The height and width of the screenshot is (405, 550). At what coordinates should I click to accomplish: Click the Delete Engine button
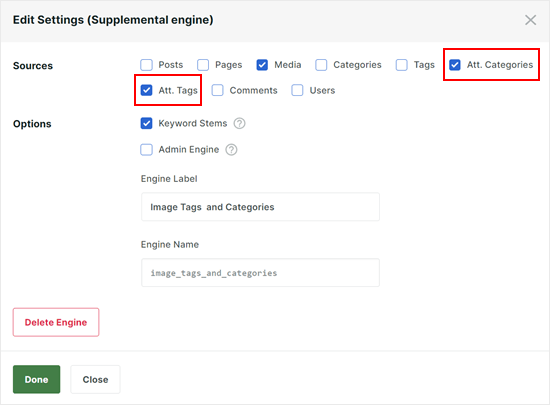pos(56,322)
